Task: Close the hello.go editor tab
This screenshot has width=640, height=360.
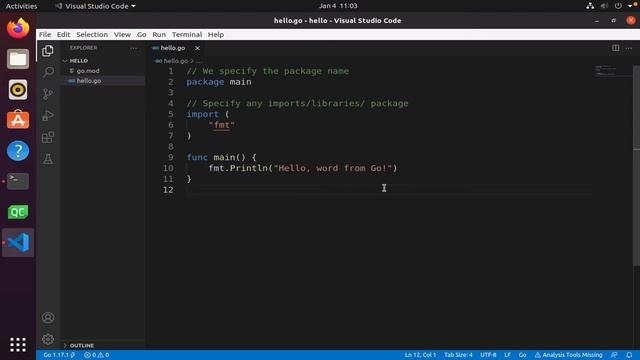Action: pyautogui.click(x=197, y=48)
